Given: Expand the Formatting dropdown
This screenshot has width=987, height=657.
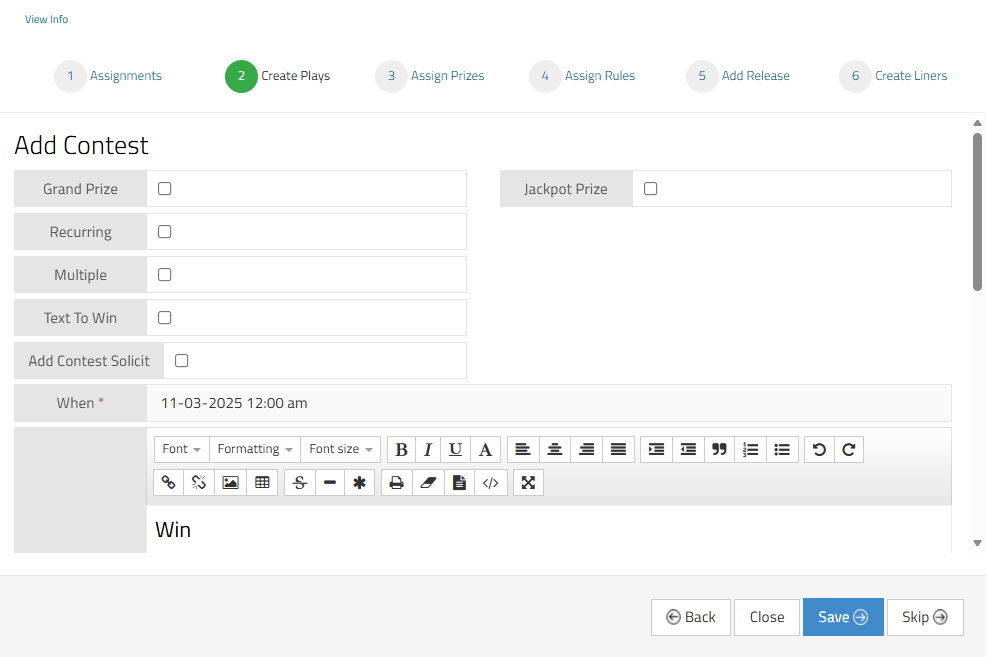Looking at the screenshot, I should [x=255, y=450].
